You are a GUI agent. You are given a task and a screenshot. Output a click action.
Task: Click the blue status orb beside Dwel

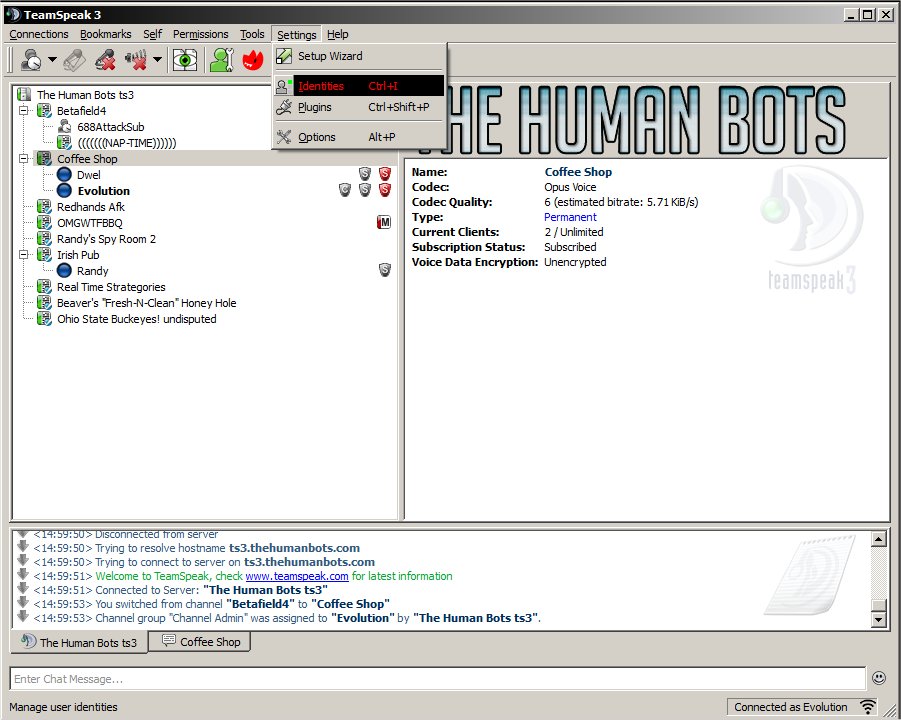(x=64, y=175)
